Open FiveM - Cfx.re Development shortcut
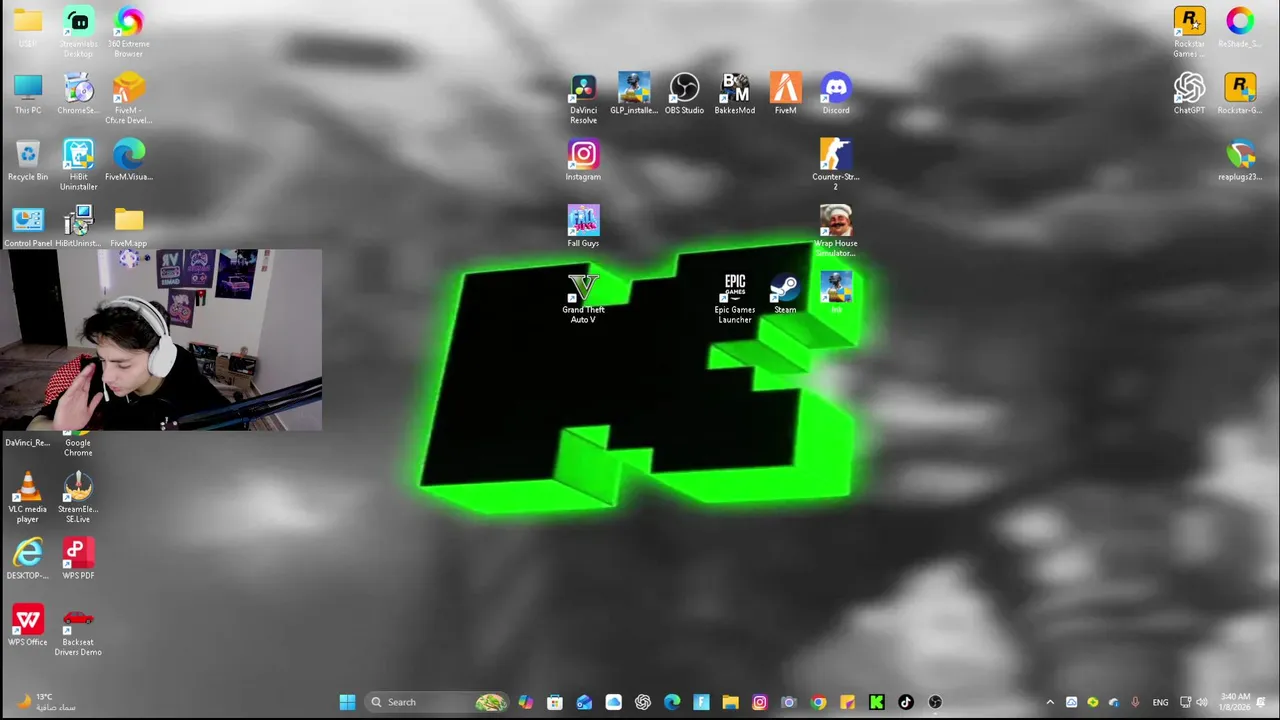The height and width of the screenshot is (720, 1280). coord(129,98)
